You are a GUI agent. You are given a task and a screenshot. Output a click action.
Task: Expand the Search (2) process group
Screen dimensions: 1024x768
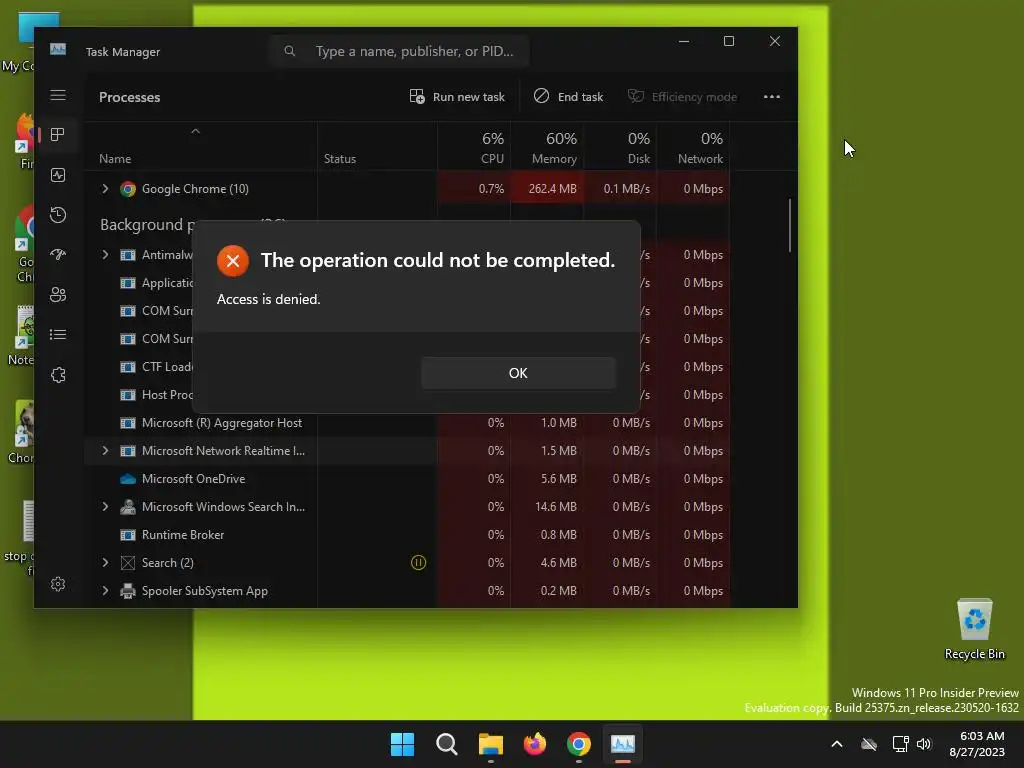pos(105,563)
